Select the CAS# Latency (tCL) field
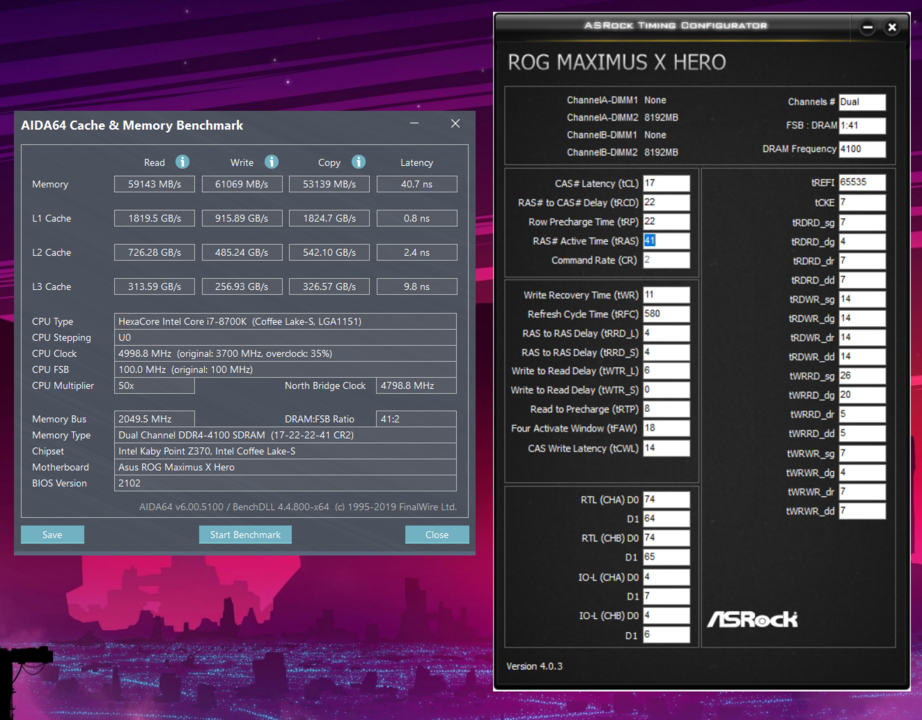Image resolution: width=922 pixels, height=720 pixels. [x=666, y=183]
